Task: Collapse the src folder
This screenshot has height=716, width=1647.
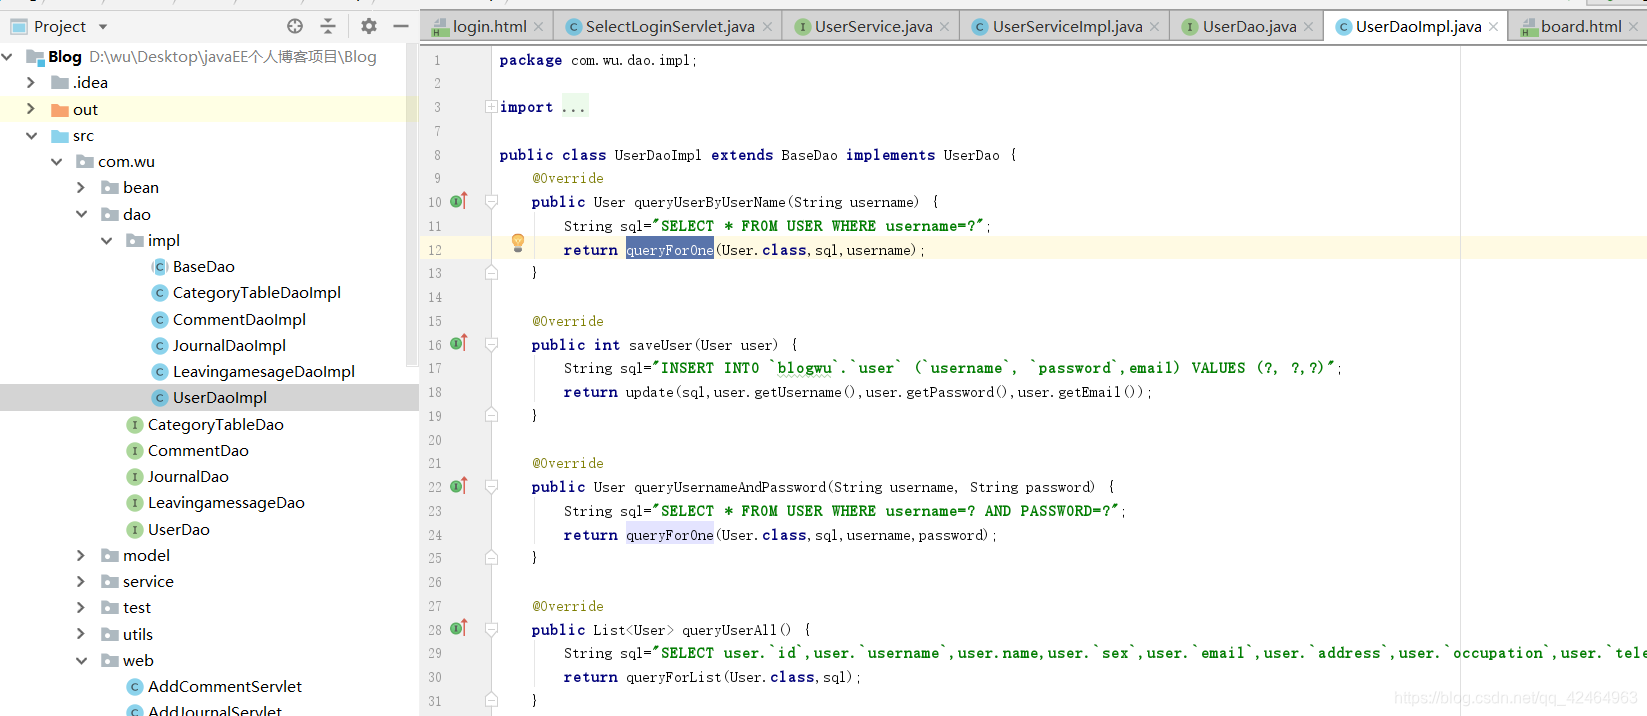Action: [x=31, y=136]
